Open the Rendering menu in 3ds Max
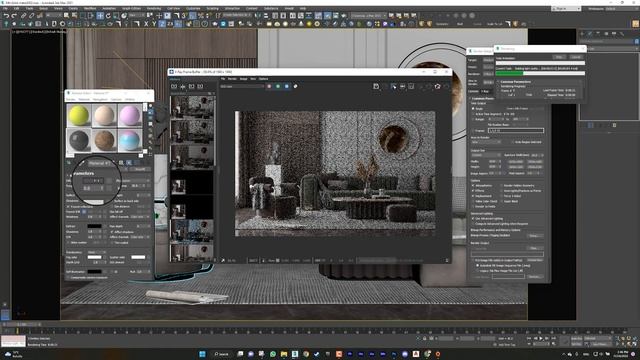The height and width of the screenshot is (360, 640). 153,8
